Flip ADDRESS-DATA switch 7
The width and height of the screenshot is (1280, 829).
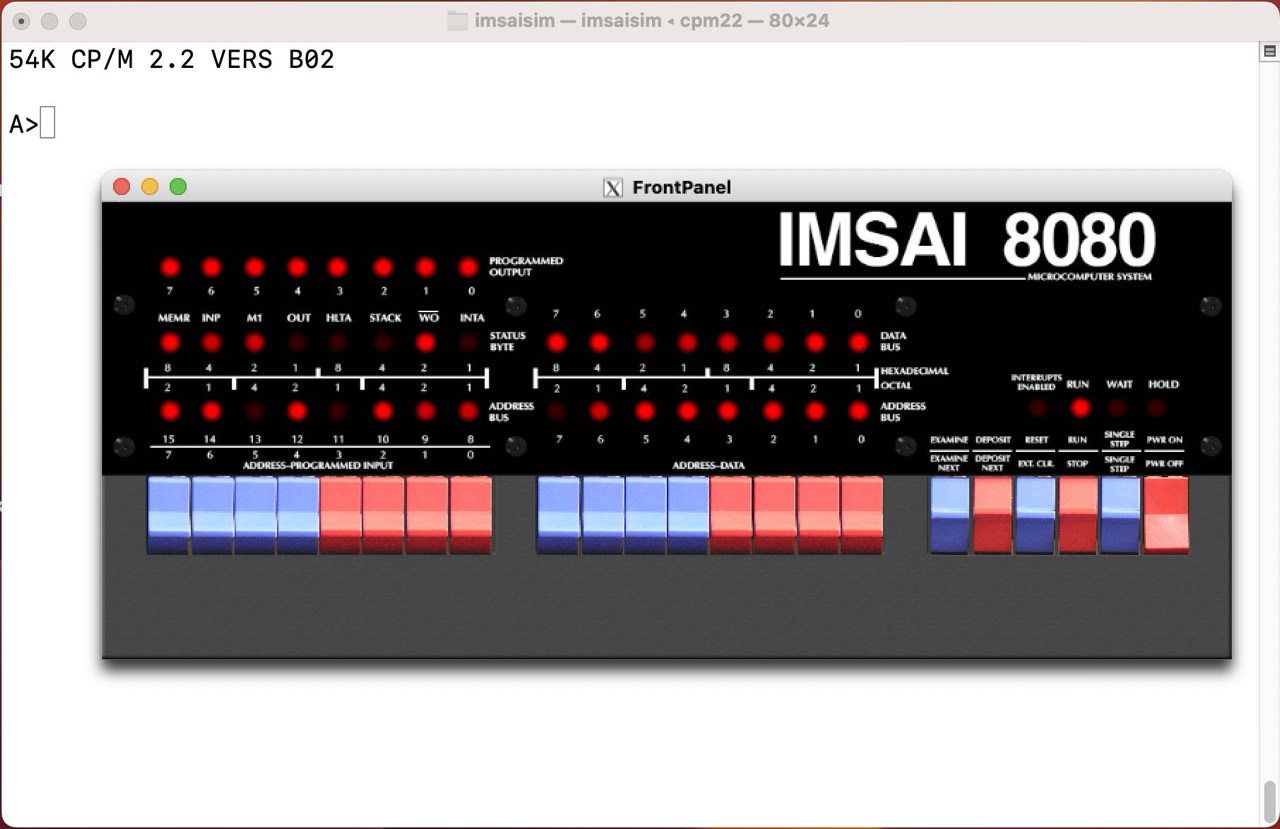click(557, 515)
